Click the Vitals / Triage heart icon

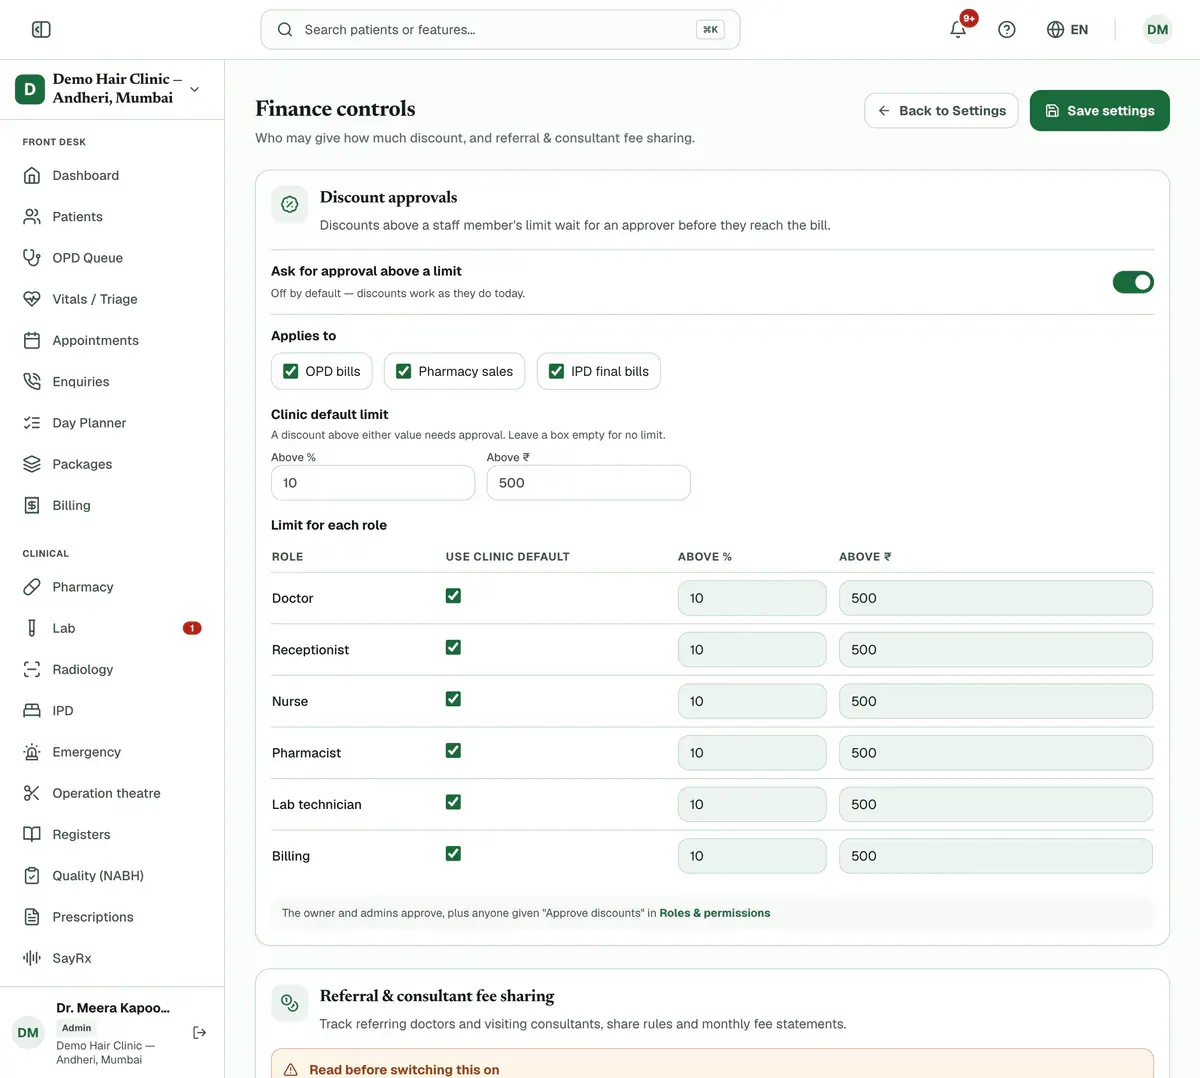[x=32, y=299]
